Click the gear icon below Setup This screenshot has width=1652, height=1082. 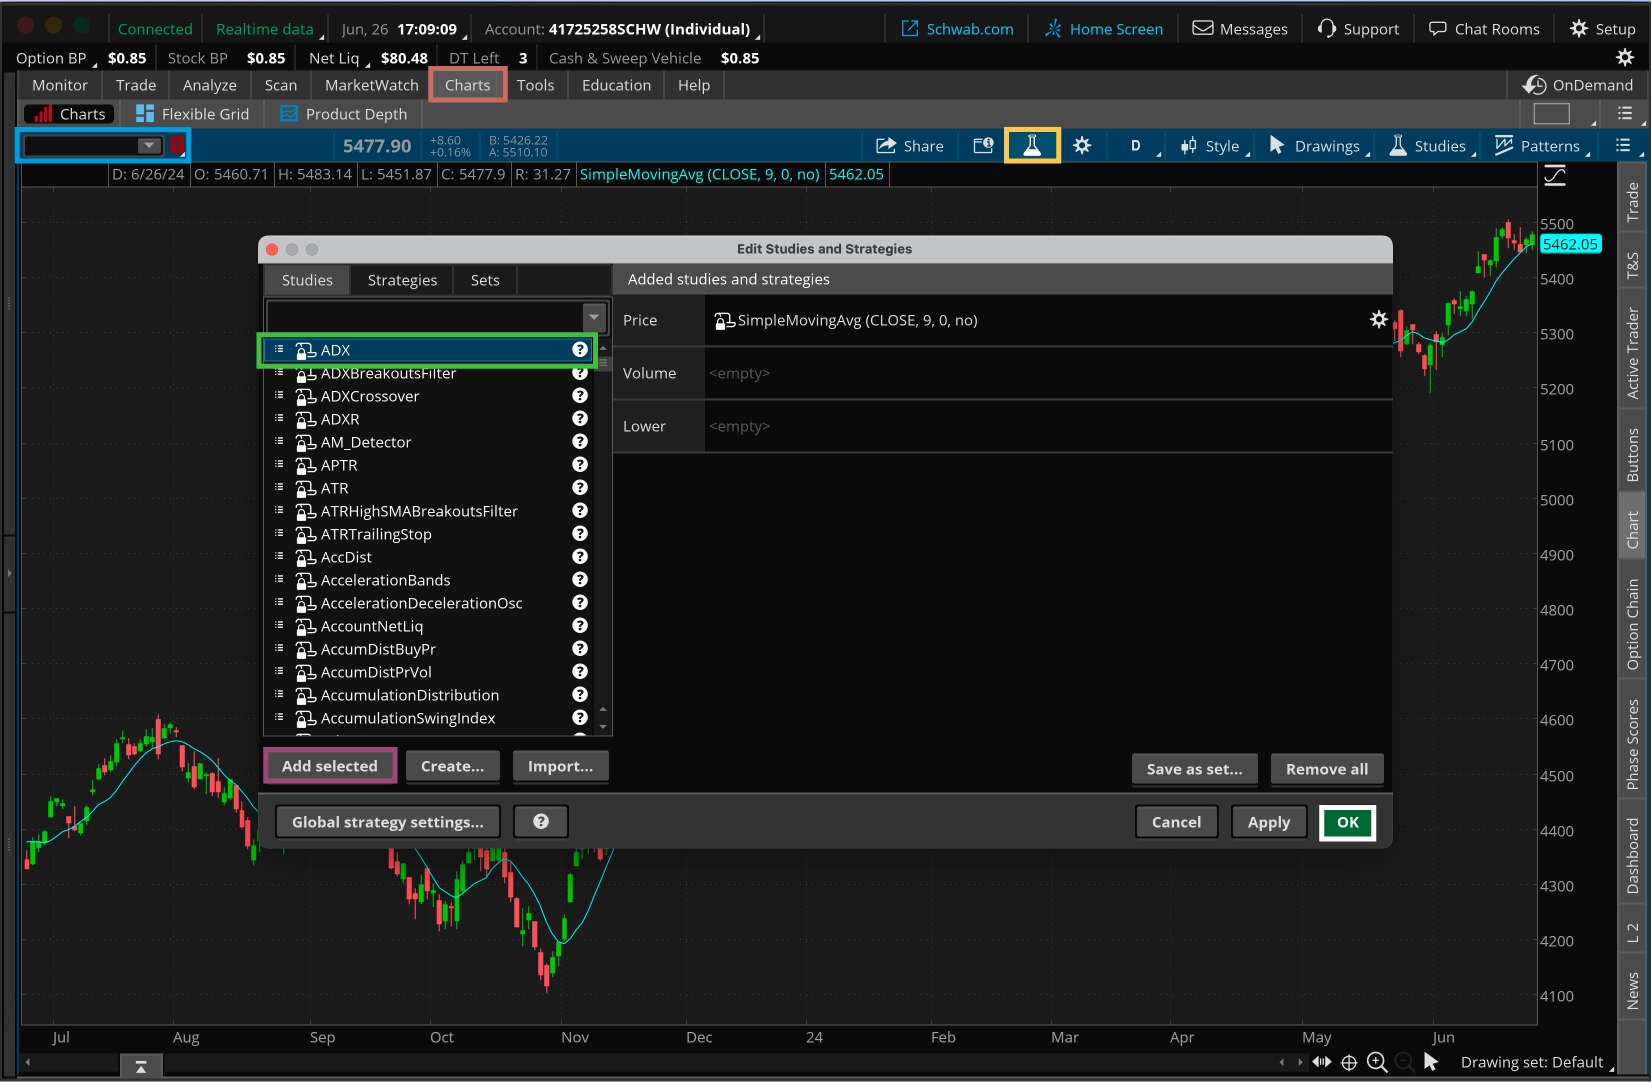pos(1625,57)
